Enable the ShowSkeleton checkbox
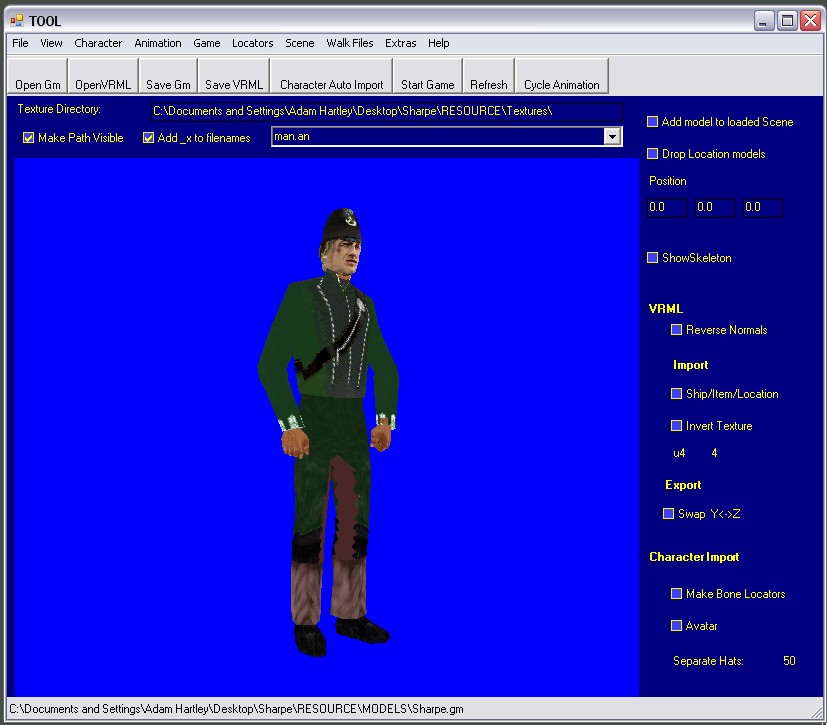 [x=652, y=258]
